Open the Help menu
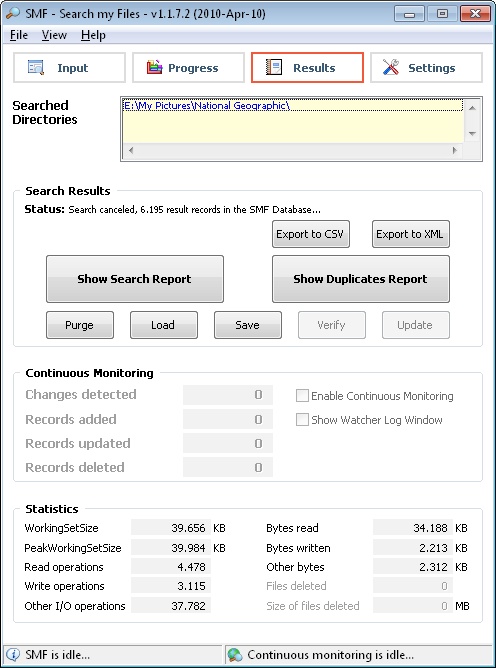 point(93,35)
